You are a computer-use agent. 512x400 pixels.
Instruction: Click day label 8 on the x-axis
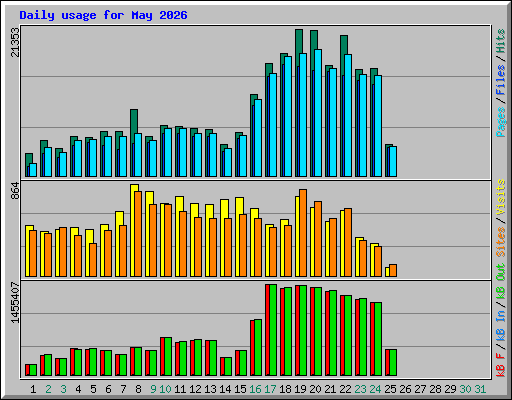tap(138, 389)
